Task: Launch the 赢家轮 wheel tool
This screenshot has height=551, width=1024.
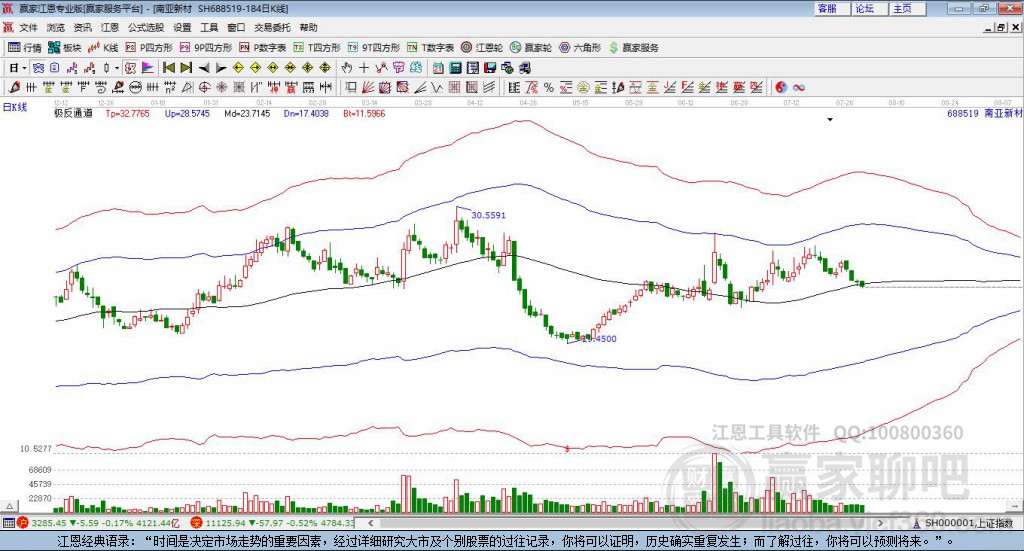Action: (531, 48)
